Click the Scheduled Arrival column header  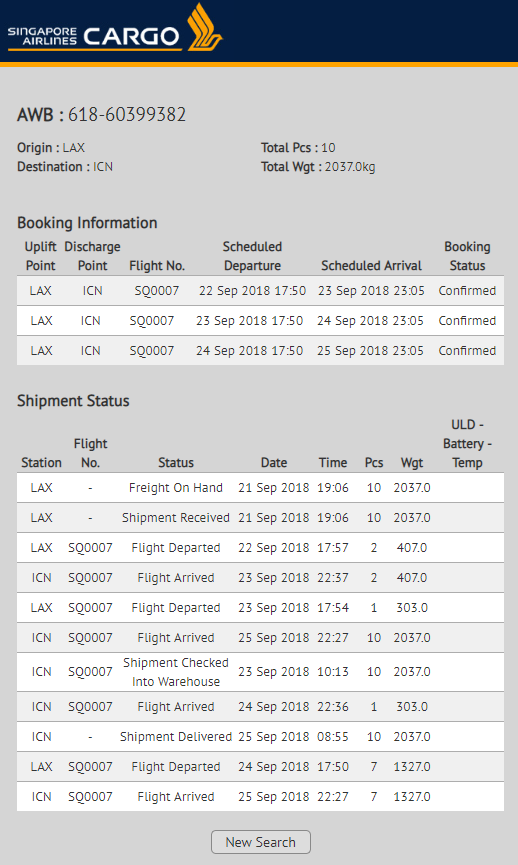pyautogui.click(x=371, y=265)
